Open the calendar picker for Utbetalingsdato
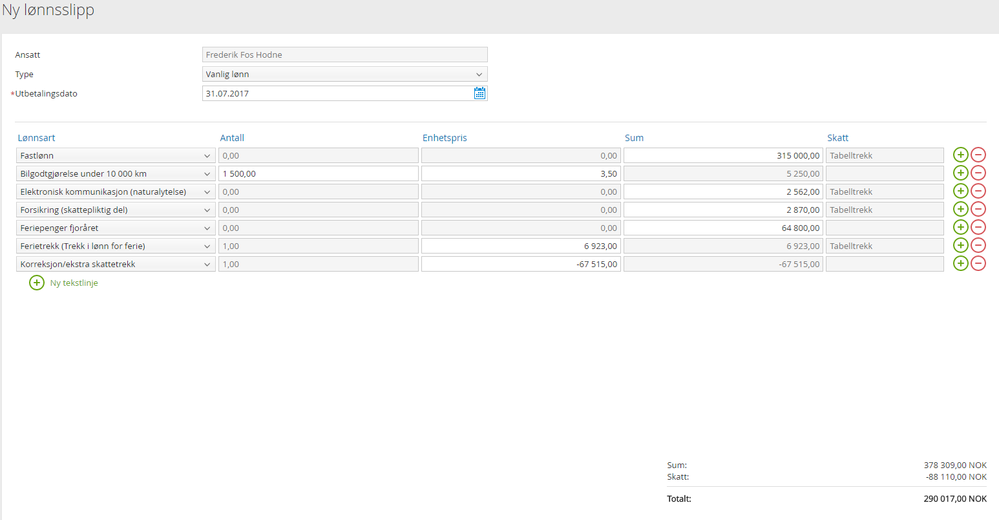Screen dimensions: 999x520 (x=480, y=93)
